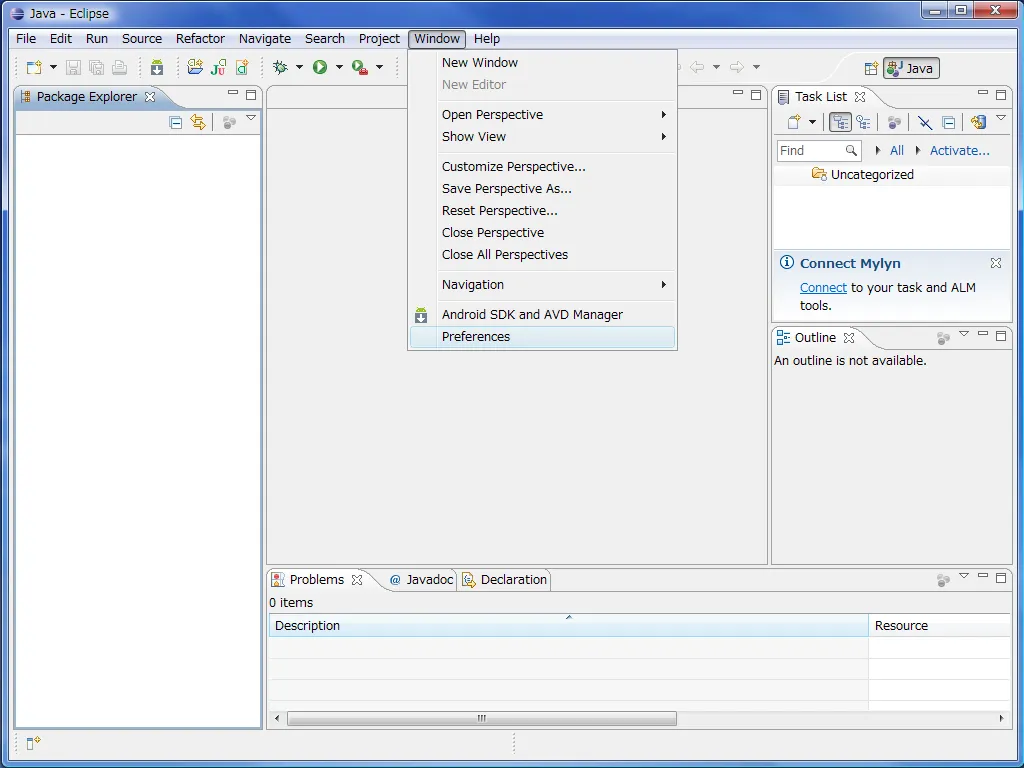Viewport: 1024px width, 768px height.
Task: Click the magnifier icon in the Find box
Action: pyautogui.click(x=851, y=150)
